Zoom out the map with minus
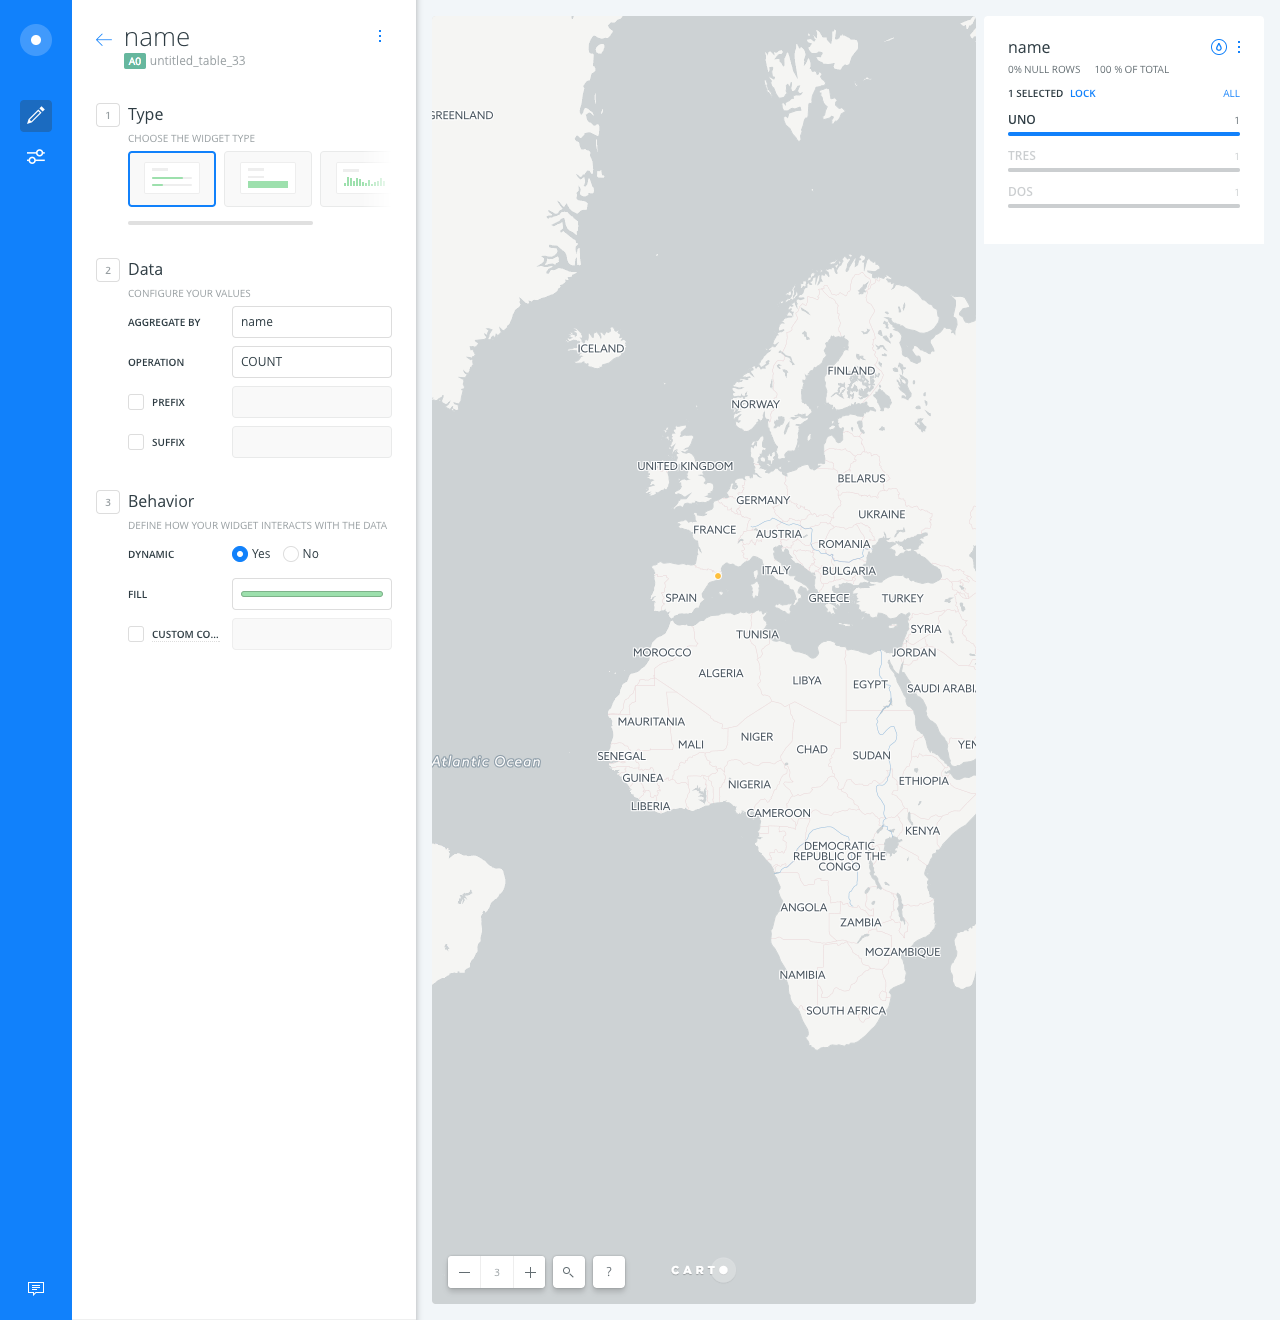 tap(464, 1272)
